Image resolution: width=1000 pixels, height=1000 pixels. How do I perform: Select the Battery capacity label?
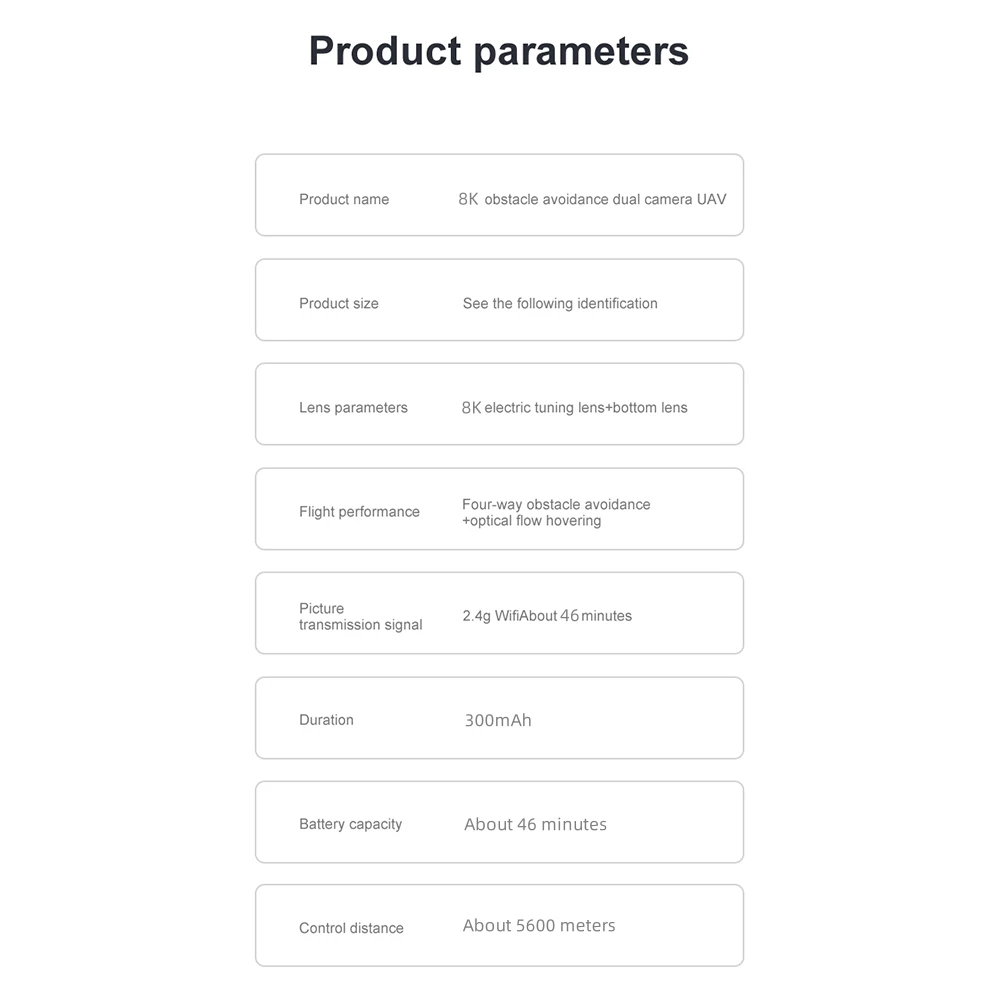coord(350,825)
